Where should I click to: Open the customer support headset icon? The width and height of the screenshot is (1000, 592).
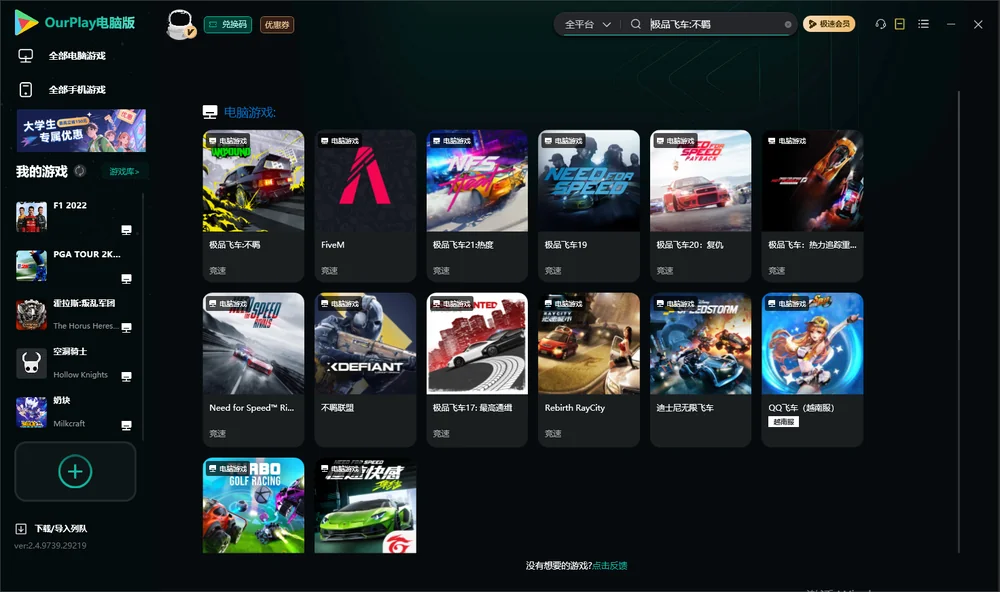pos(880,24)
